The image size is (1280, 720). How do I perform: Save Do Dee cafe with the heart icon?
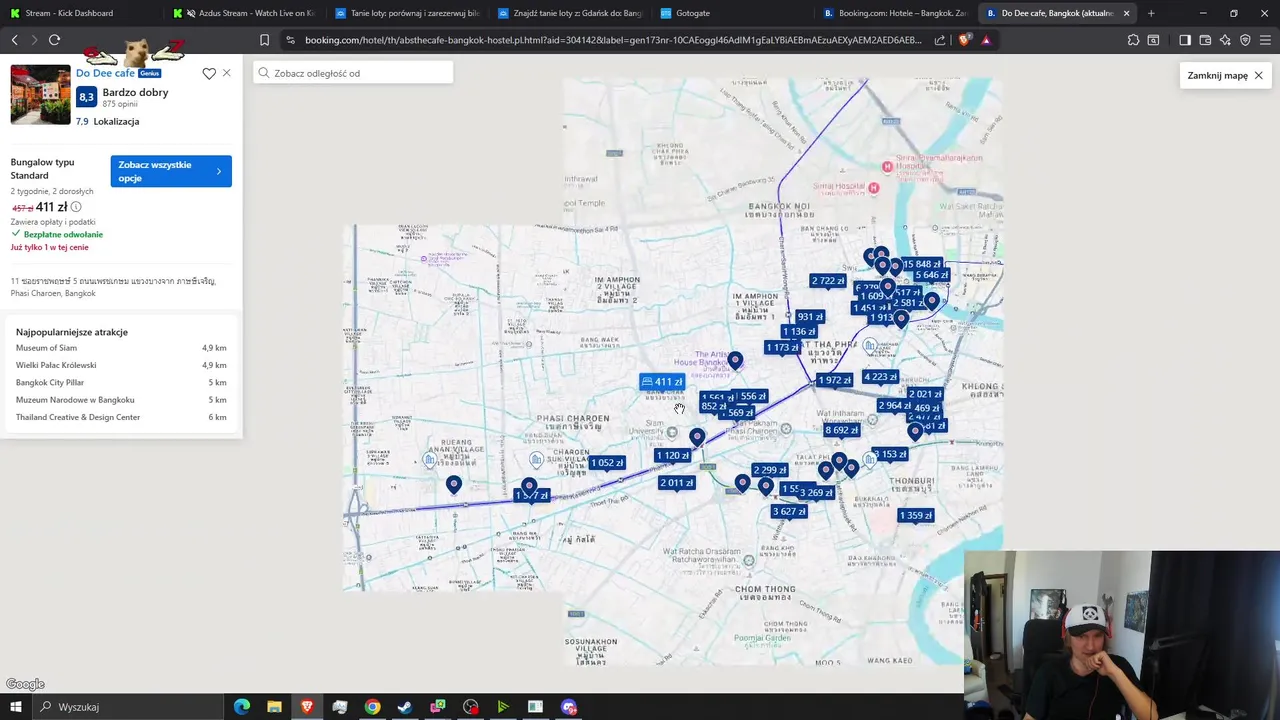click(x=209, y=73)
